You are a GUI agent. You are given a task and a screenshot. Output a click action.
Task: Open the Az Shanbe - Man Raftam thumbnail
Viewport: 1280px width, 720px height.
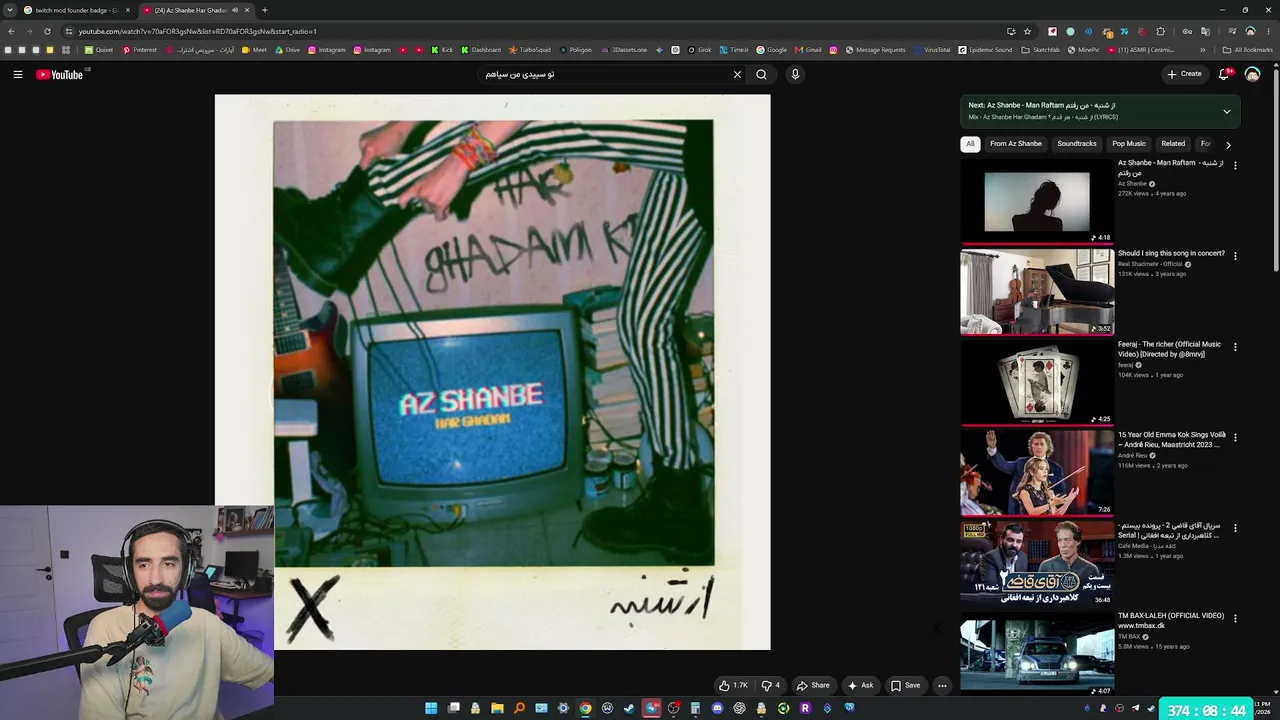pyautogui.click(x=1037, y=201)
